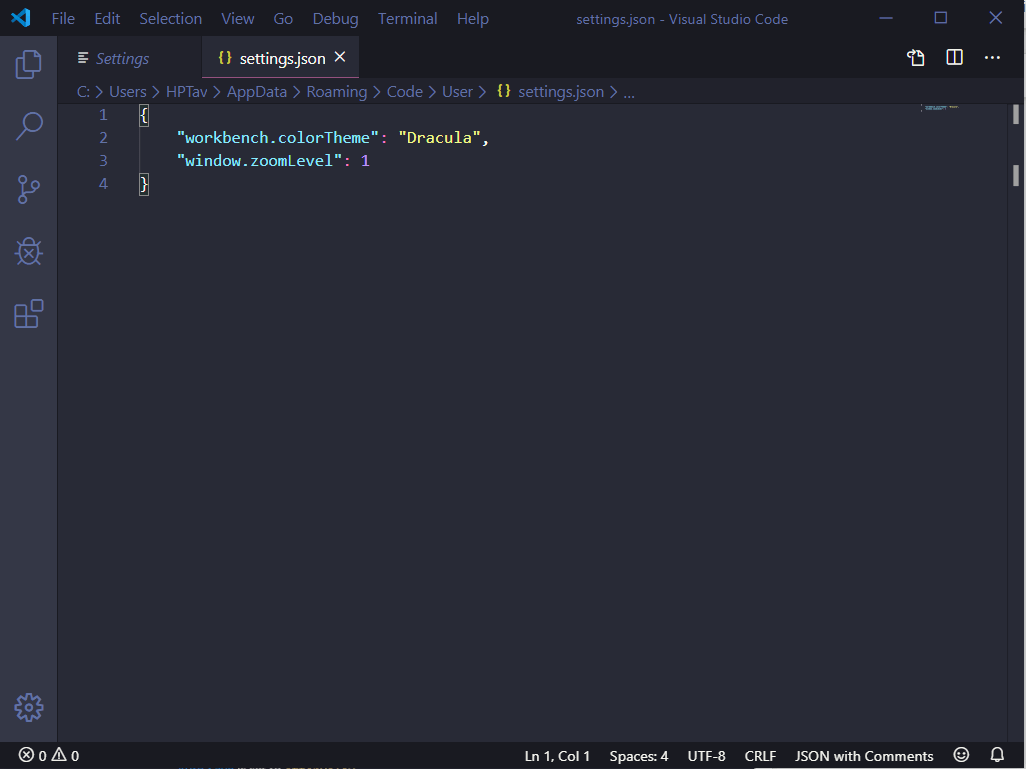
Task: Select the settings.json tab
Action: [x=281, y=58]
